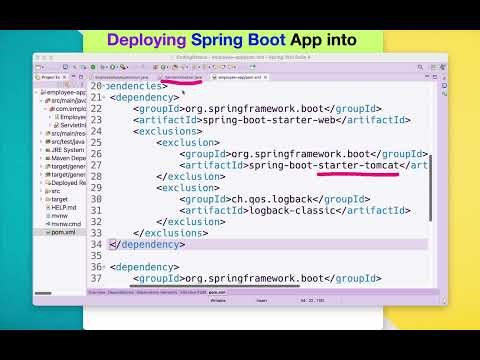
Task: Click the search magnifier icon in the toolbar
Action: click(x=420, y=67)
